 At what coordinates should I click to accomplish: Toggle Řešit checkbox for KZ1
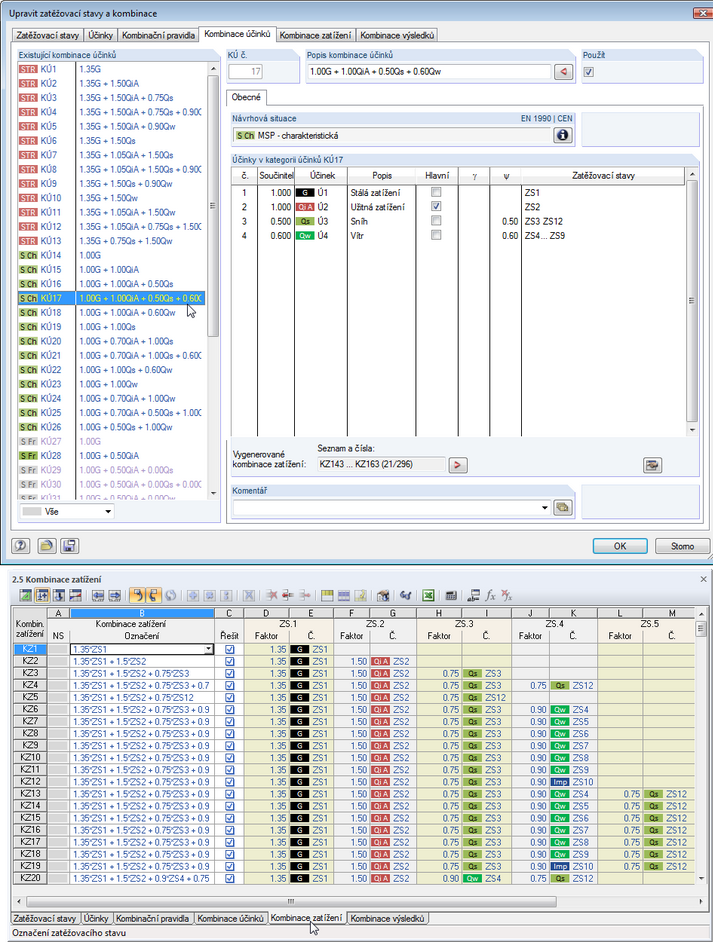(x=229, y=649)
